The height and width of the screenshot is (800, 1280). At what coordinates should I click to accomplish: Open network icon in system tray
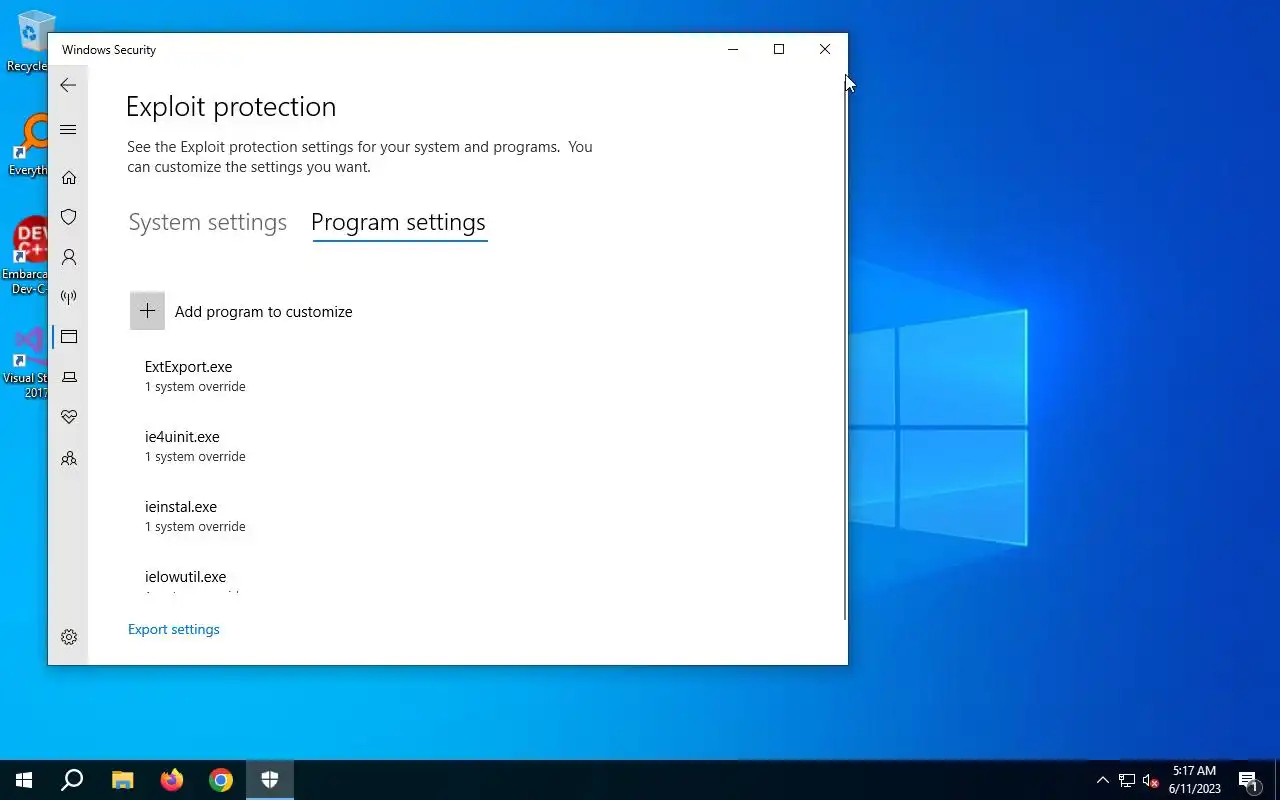click(1127, 780)
